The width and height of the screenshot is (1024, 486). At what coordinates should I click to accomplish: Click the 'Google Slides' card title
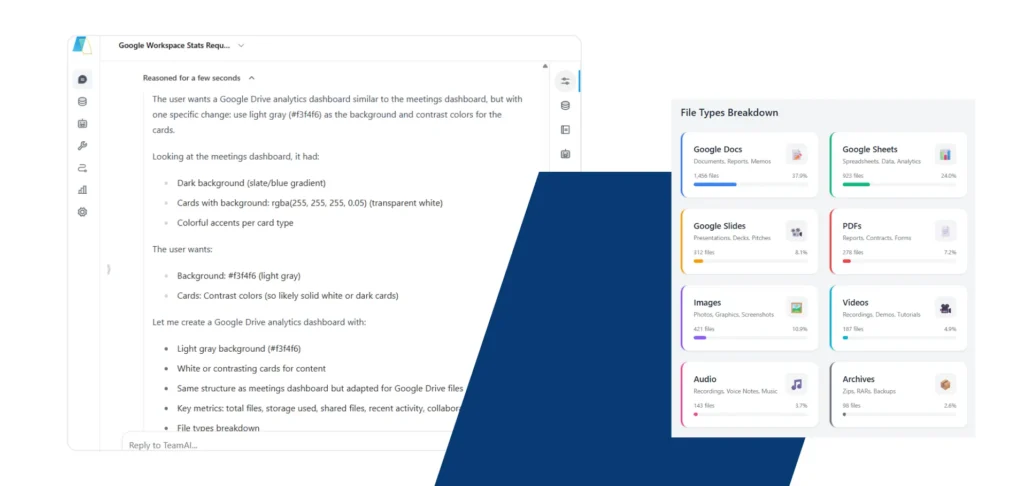pyautogui.click(x=720, y=226)
